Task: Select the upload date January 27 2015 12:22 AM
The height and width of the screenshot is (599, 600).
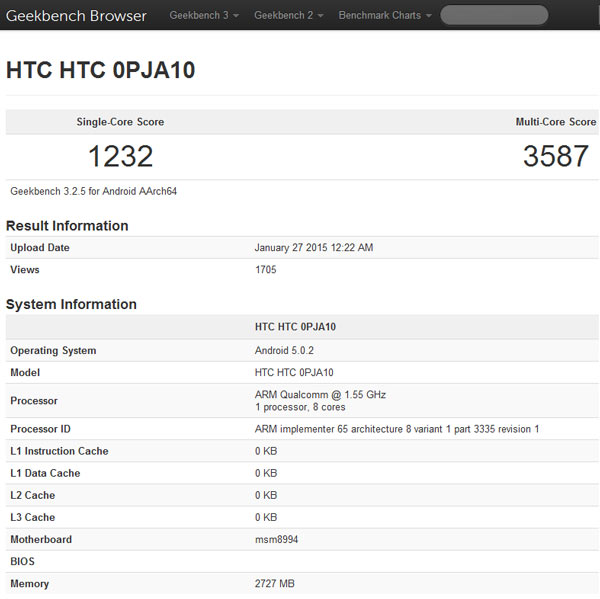Action: pos(314,248)
